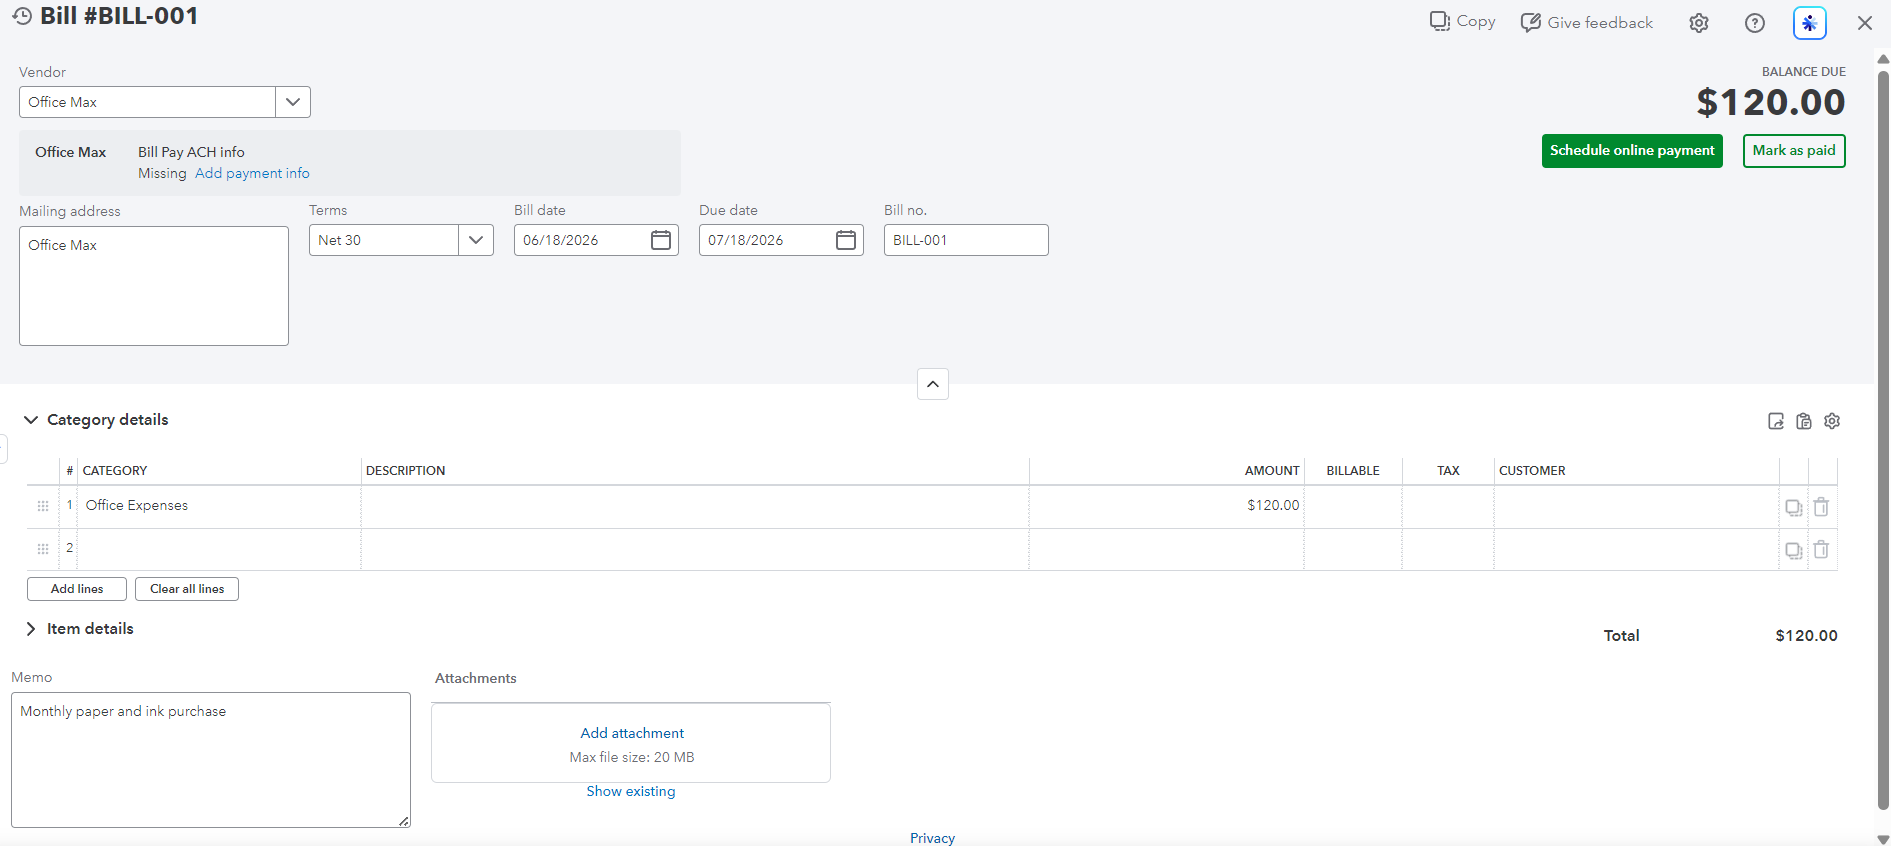Open Vendor dropdown arrow

click(x=293, y=102)
